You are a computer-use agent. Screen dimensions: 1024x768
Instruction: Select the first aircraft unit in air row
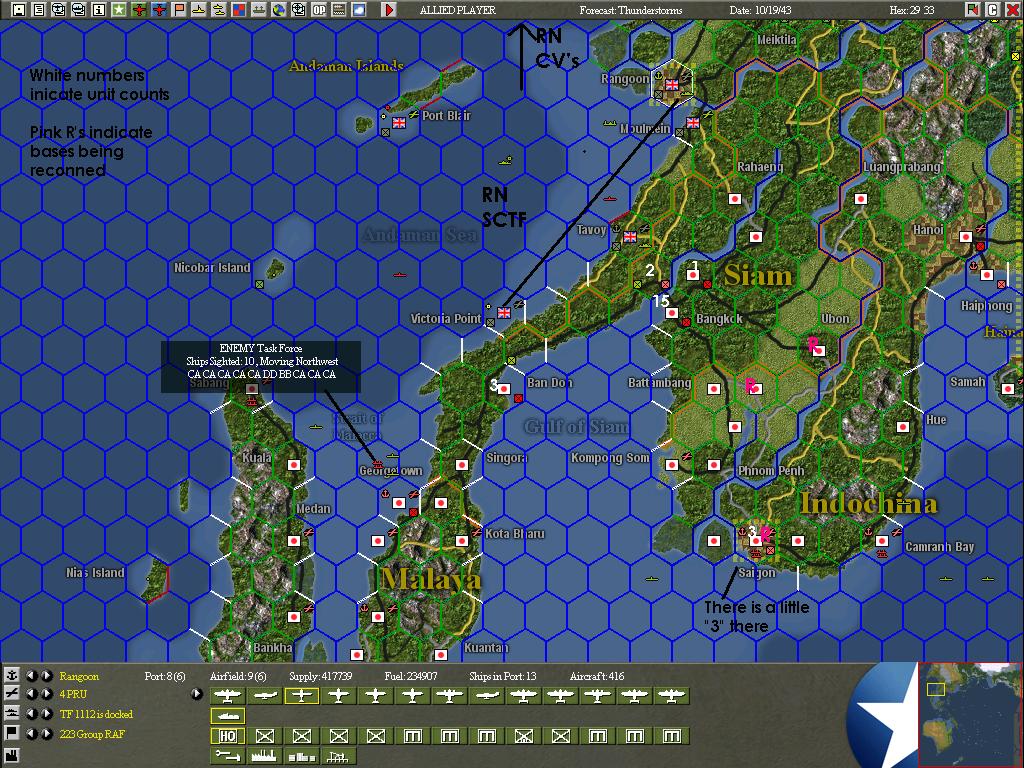click(227, 696)
